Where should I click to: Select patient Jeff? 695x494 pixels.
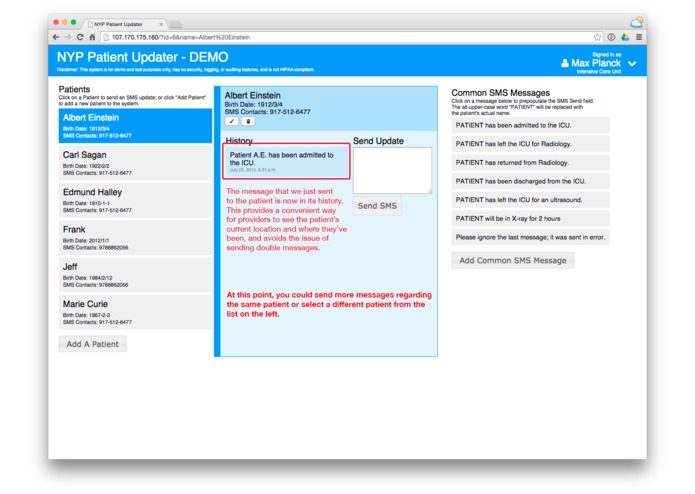click(x=135, y=275)
